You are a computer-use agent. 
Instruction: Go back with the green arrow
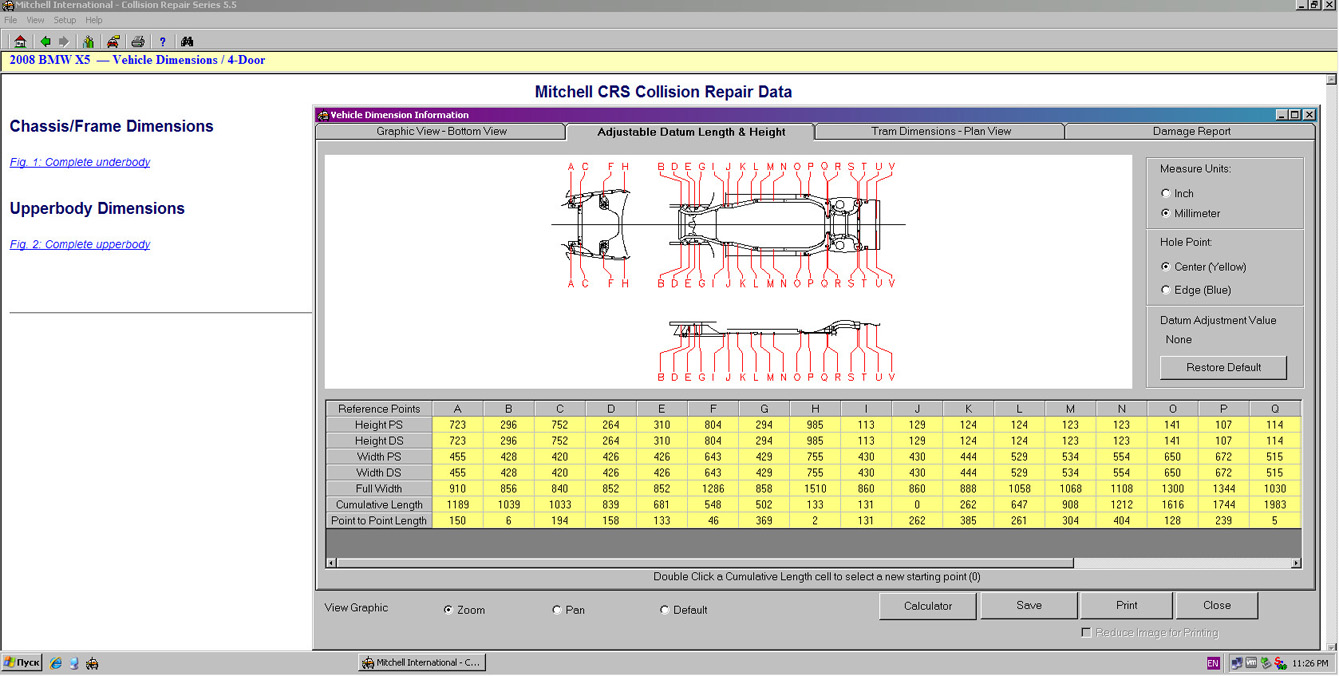point(45,42)
